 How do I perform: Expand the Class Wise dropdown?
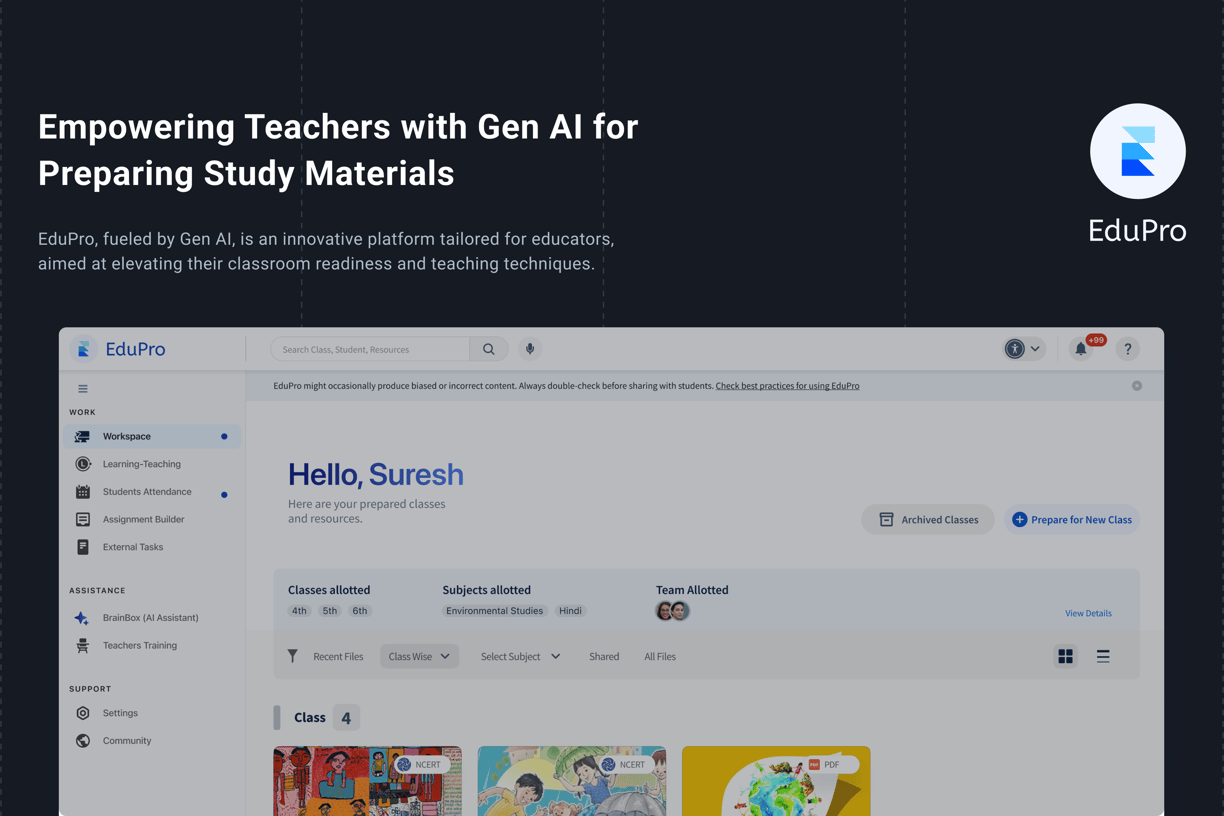[419, 657]
